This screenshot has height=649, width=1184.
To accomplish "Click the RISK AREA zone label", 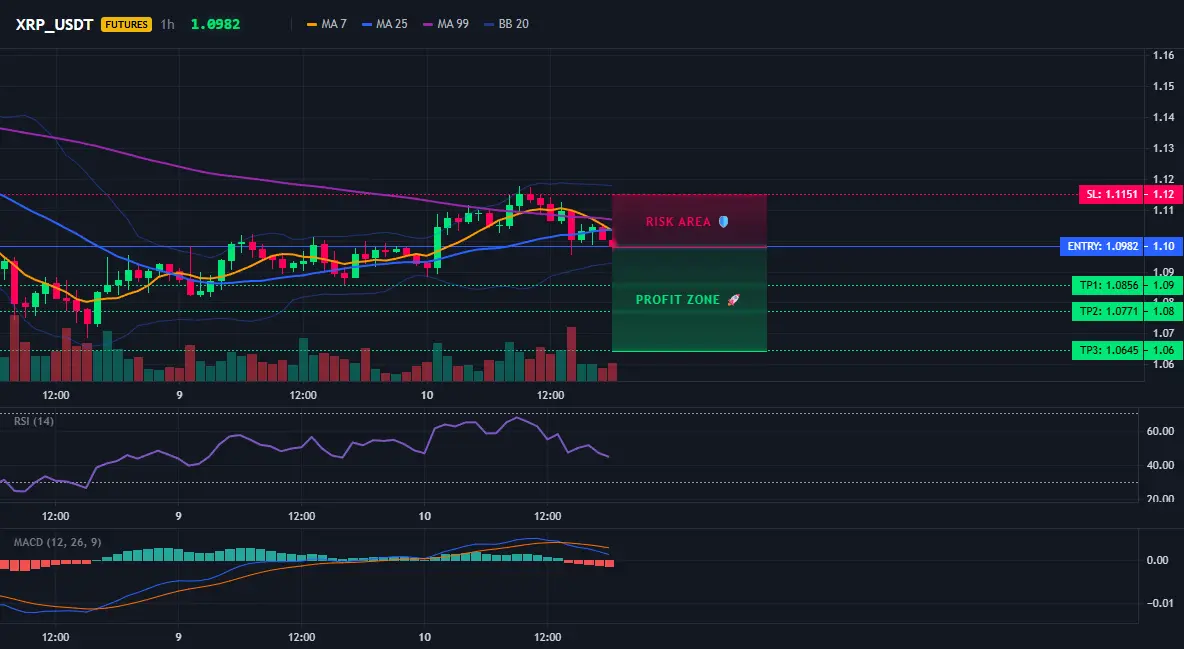I will click(678, 221).
